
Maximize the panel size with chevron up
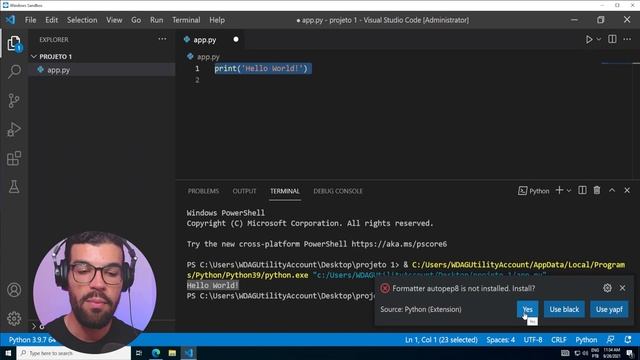coord(612,190)
